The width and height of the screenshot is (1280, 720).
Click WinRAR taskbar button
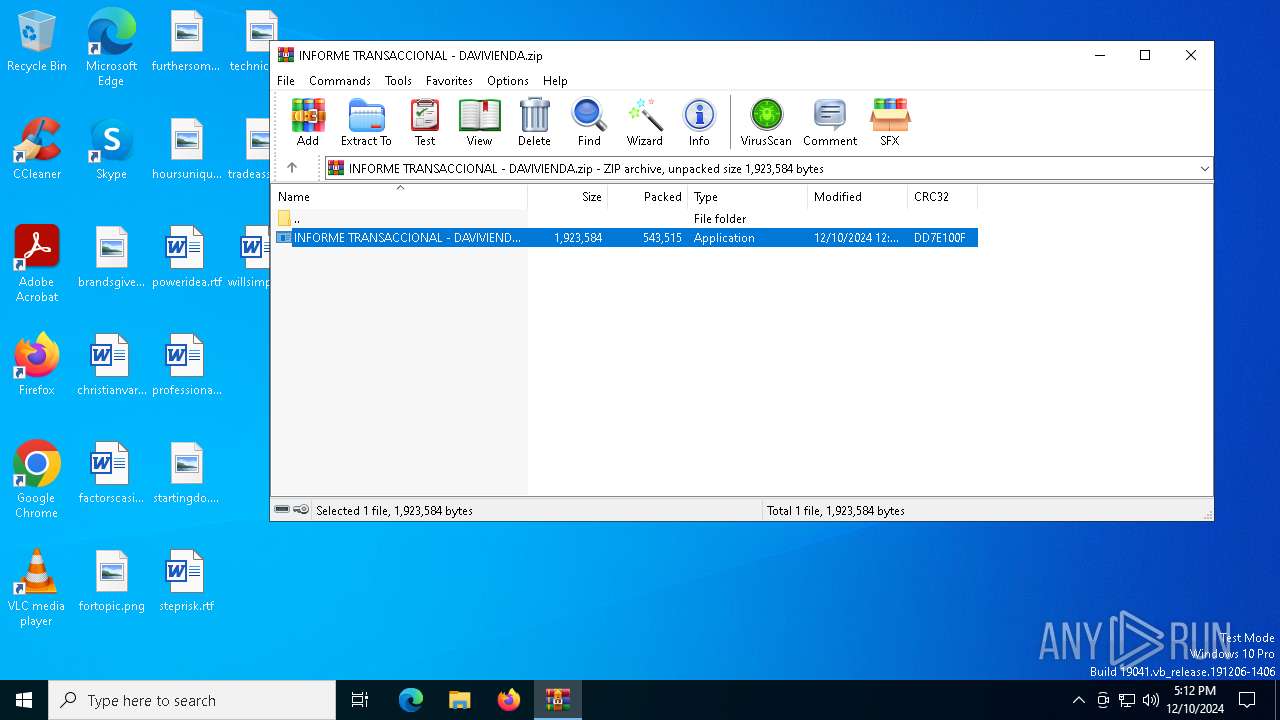click(x=557, y=700)
